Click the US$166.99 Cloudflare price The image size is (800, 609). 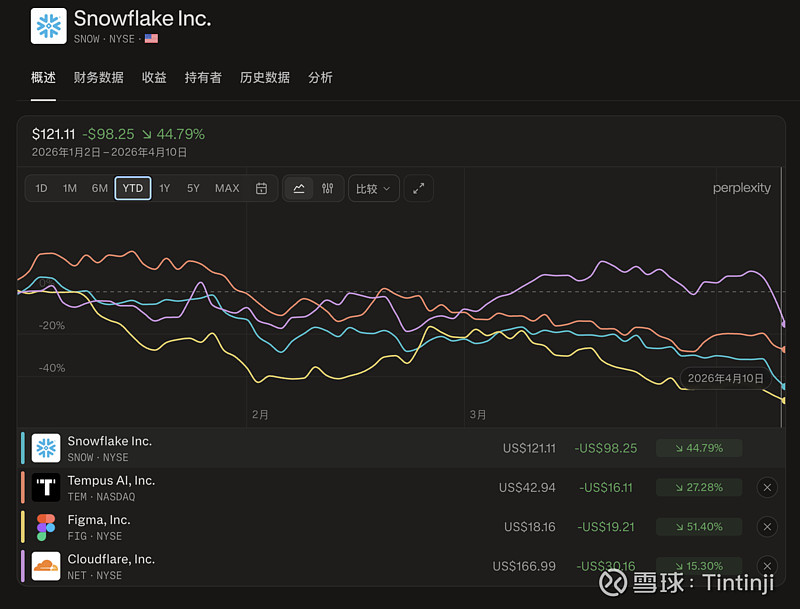tap(524, 566)
